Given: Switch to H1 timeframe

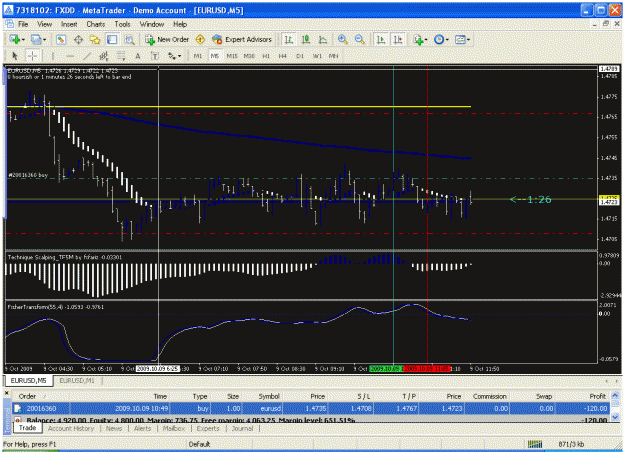Looking at the screenshot, I should coord(266,56).
